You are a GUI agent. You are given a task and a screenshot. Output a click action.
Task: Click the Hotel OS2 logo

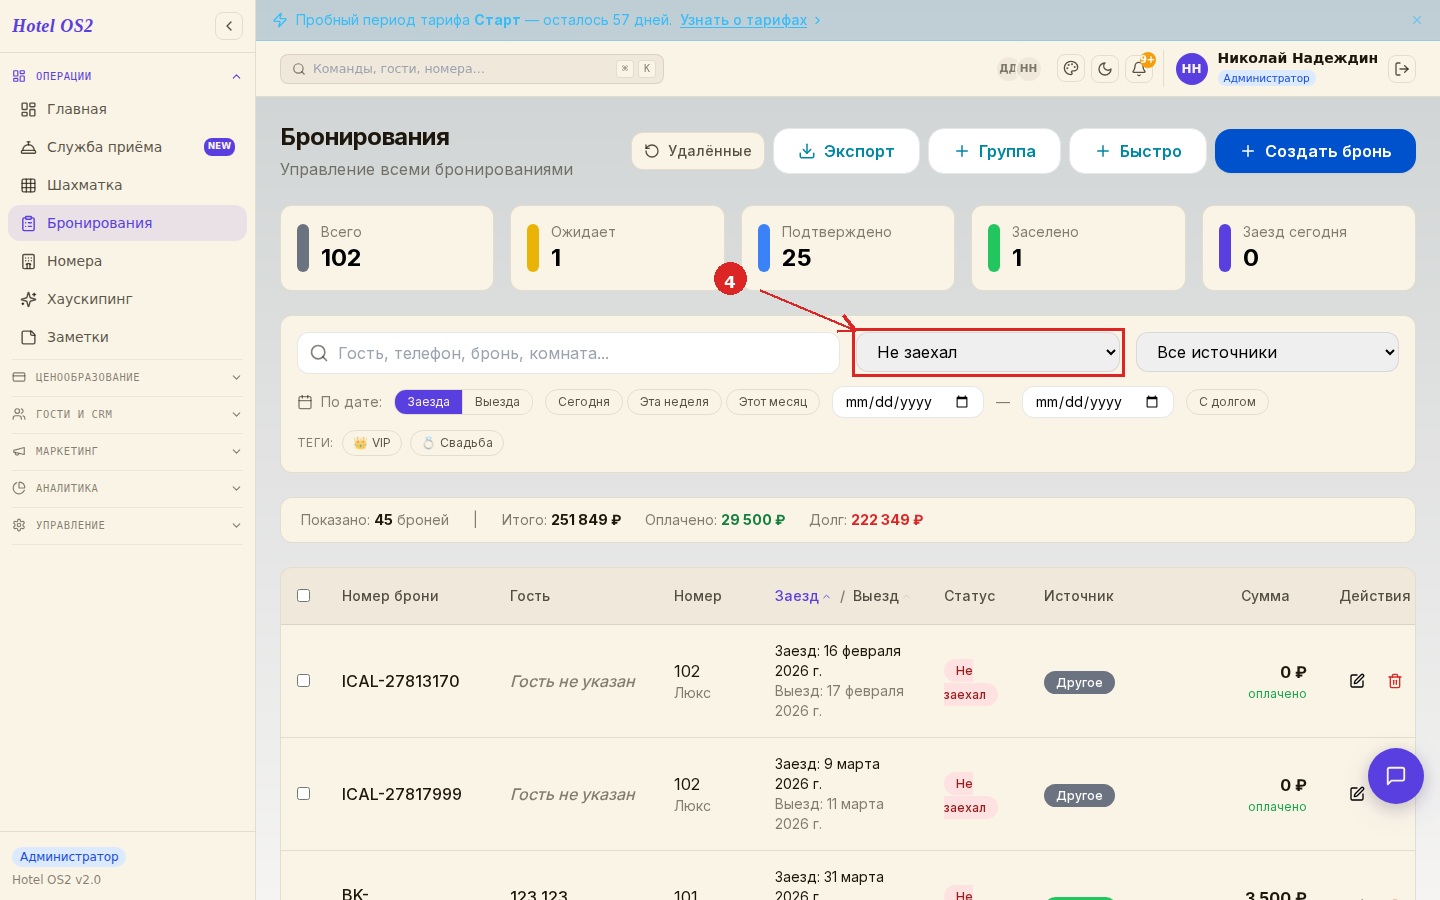pyautogui.click(x=53, y=26)
